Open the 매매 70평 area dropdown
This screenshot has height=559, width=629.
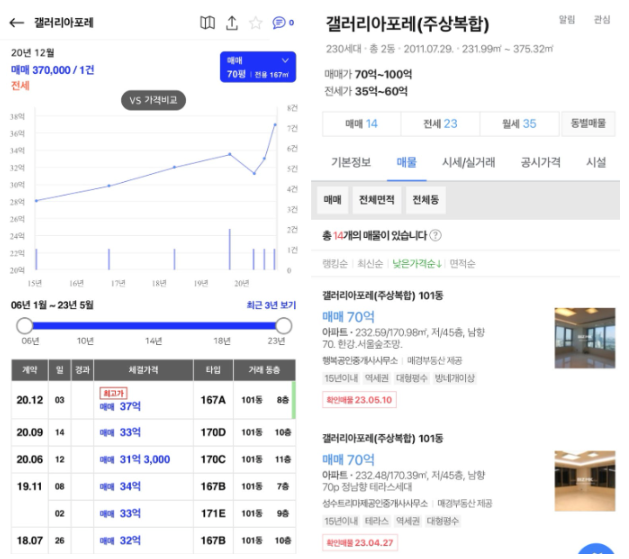pyautogui.click(x=258, y=67)
